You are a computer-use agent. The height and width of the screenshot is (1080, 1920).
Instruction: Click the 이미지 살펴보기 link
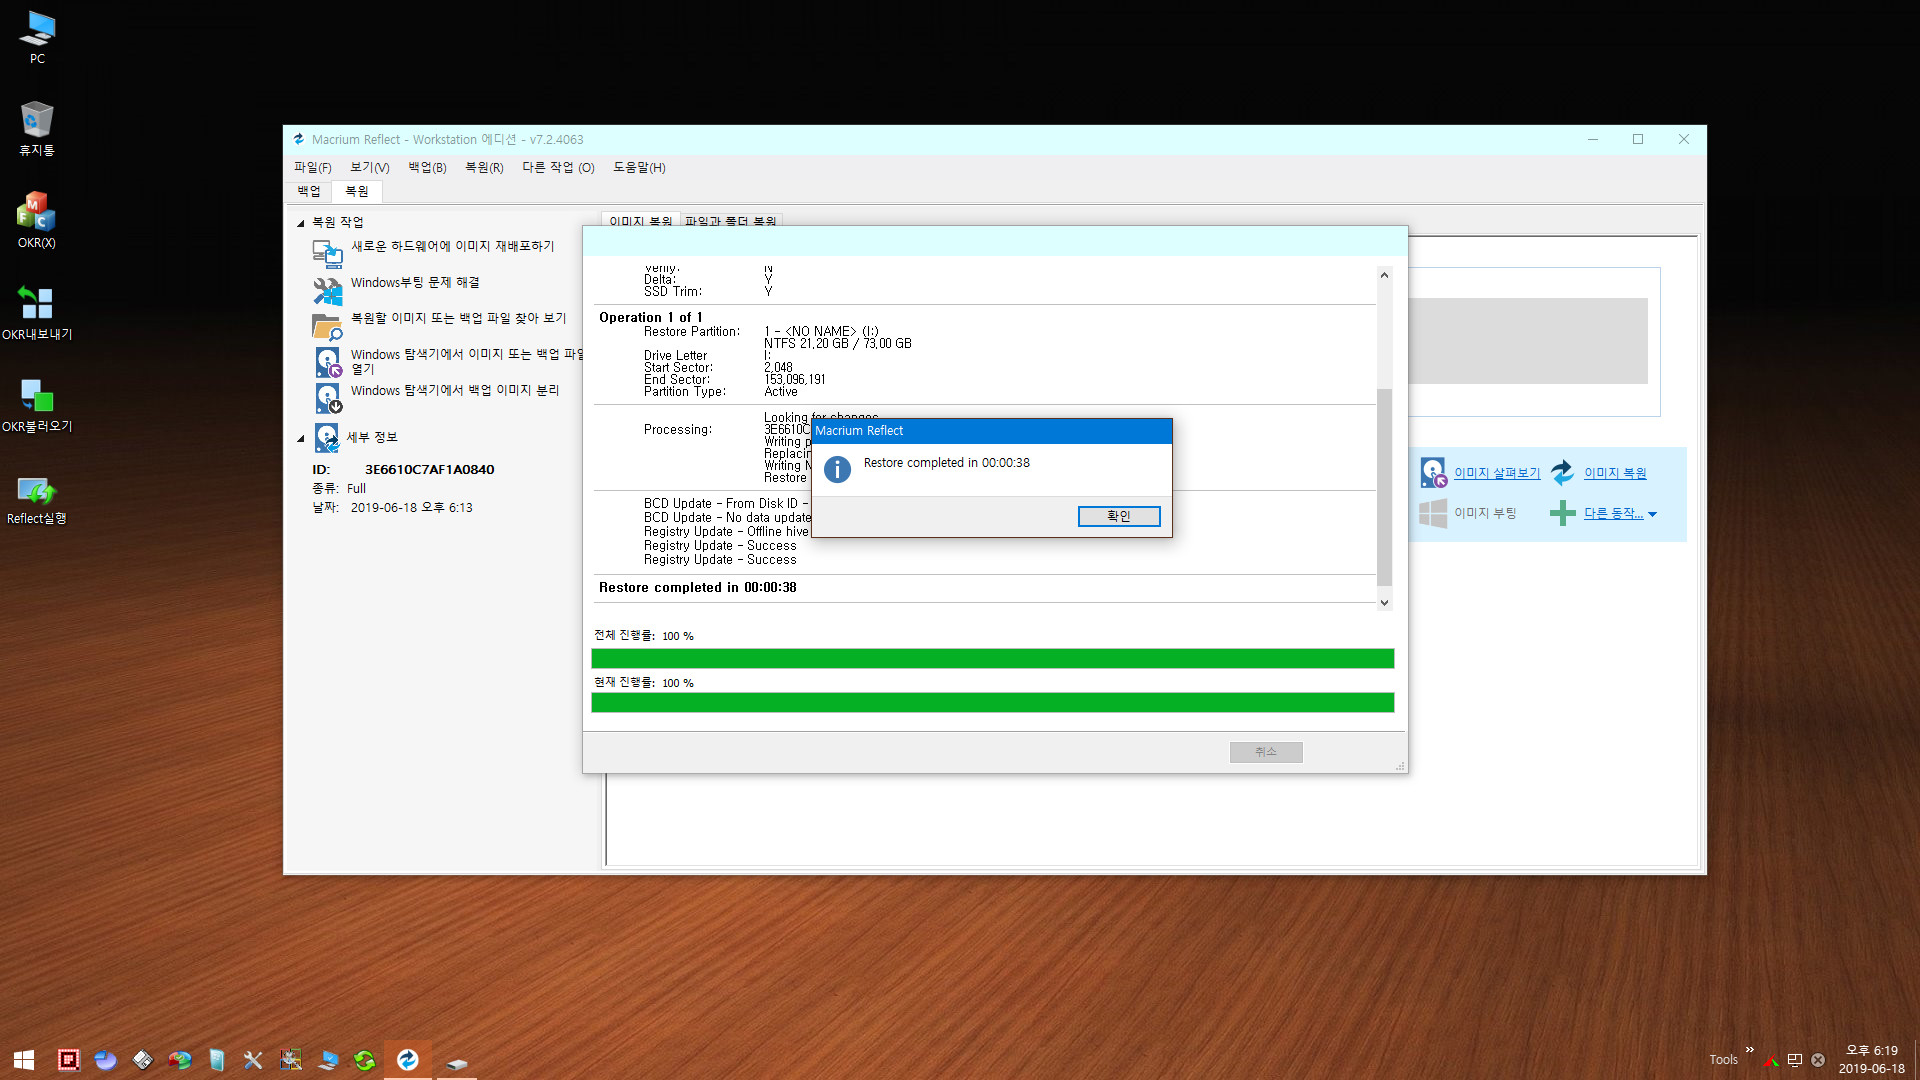[x=1497, y=473]
